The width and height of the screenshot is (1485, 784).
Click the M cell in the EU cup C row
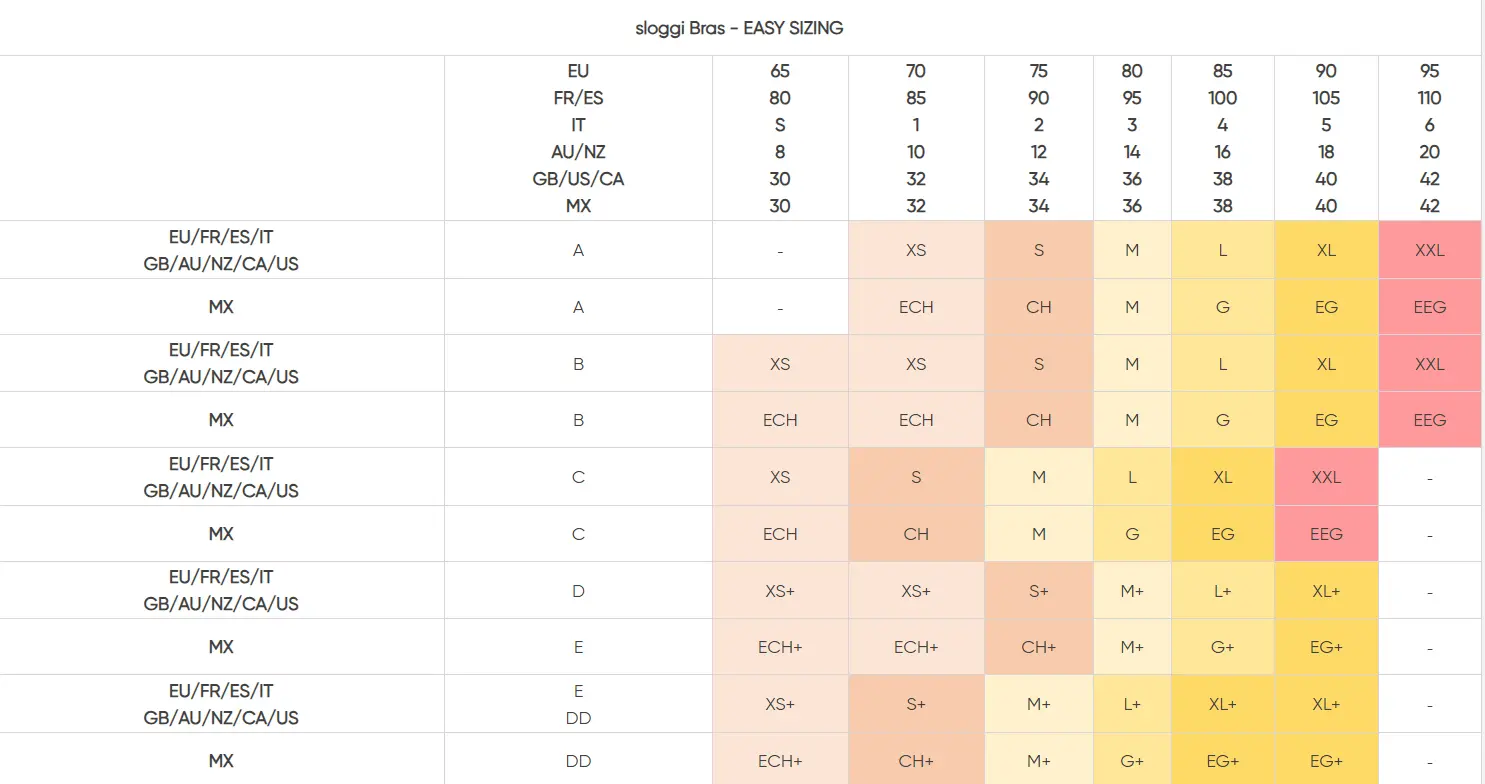pyautogui.click(x=1038, y=477)
